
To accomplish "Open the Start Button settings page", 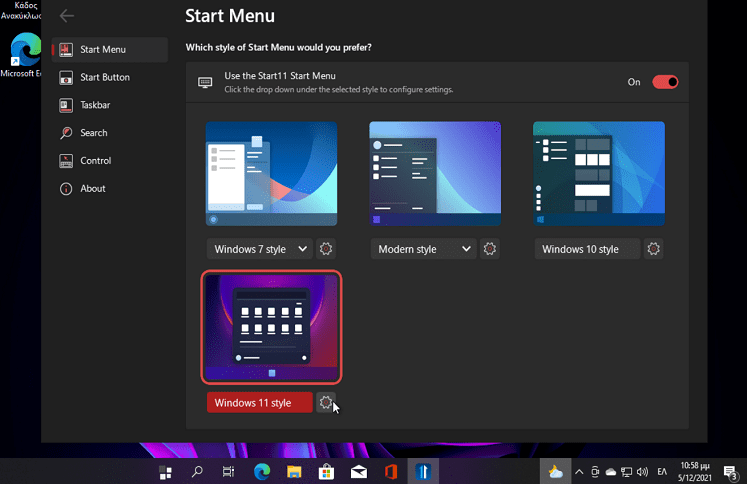I will click(x=110, y=77).
